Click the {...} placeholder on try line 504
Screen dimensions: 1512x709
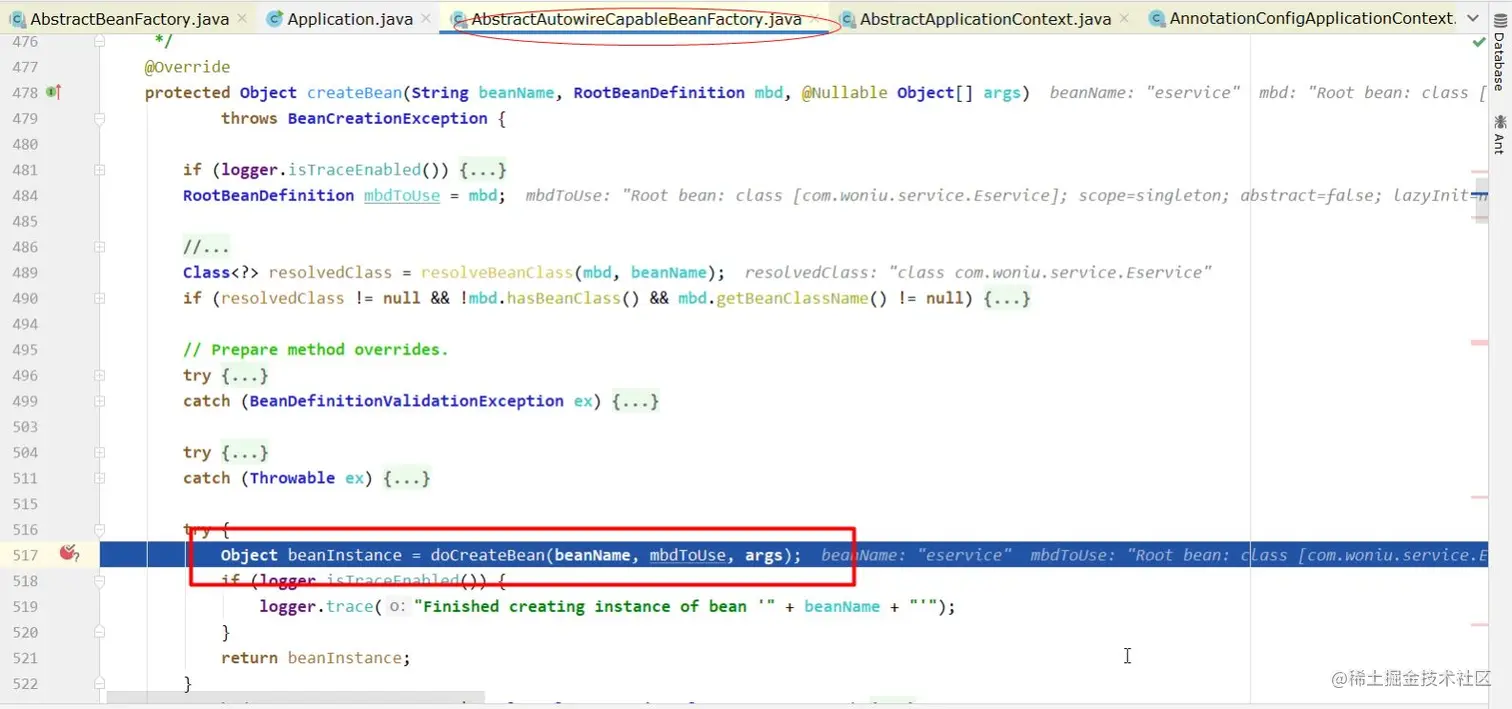click(x=245, y=452)
